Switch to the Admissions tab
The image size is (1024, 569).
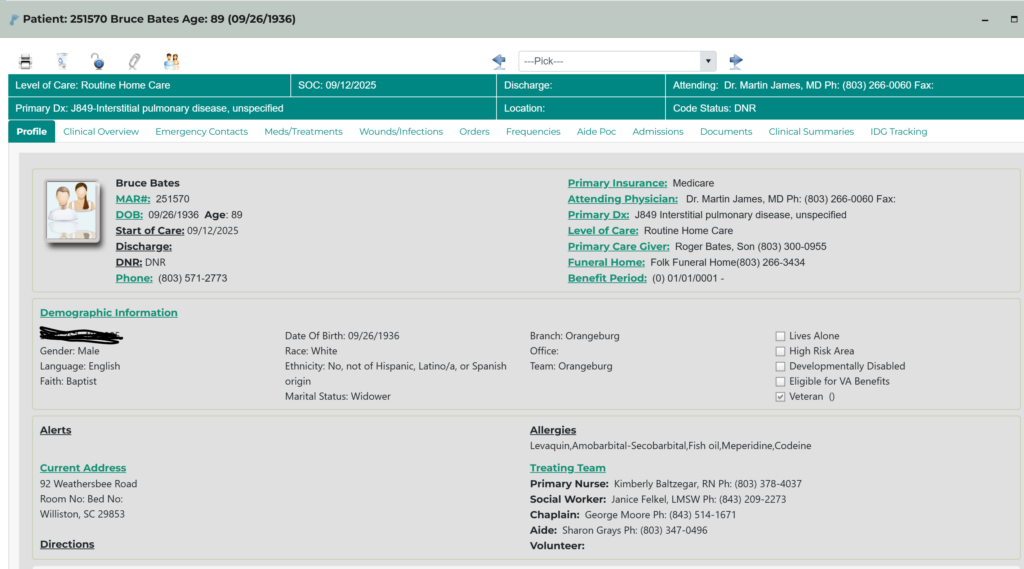tap(658, 131)
